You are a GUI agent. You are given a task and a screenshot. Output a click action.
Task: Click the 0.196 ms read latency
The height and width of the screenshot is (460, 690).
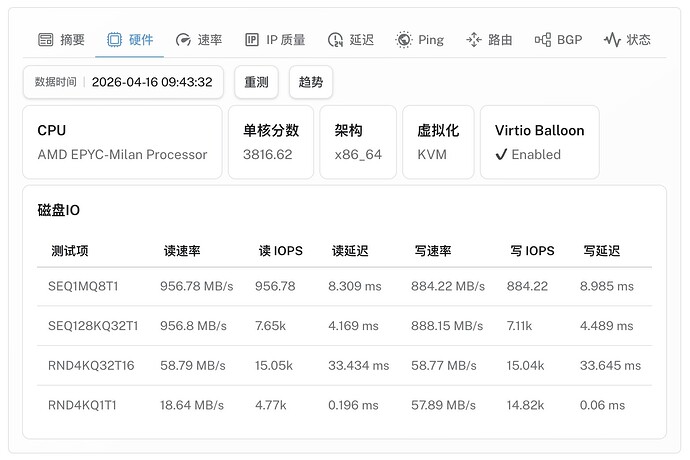(x=353, y=405)
